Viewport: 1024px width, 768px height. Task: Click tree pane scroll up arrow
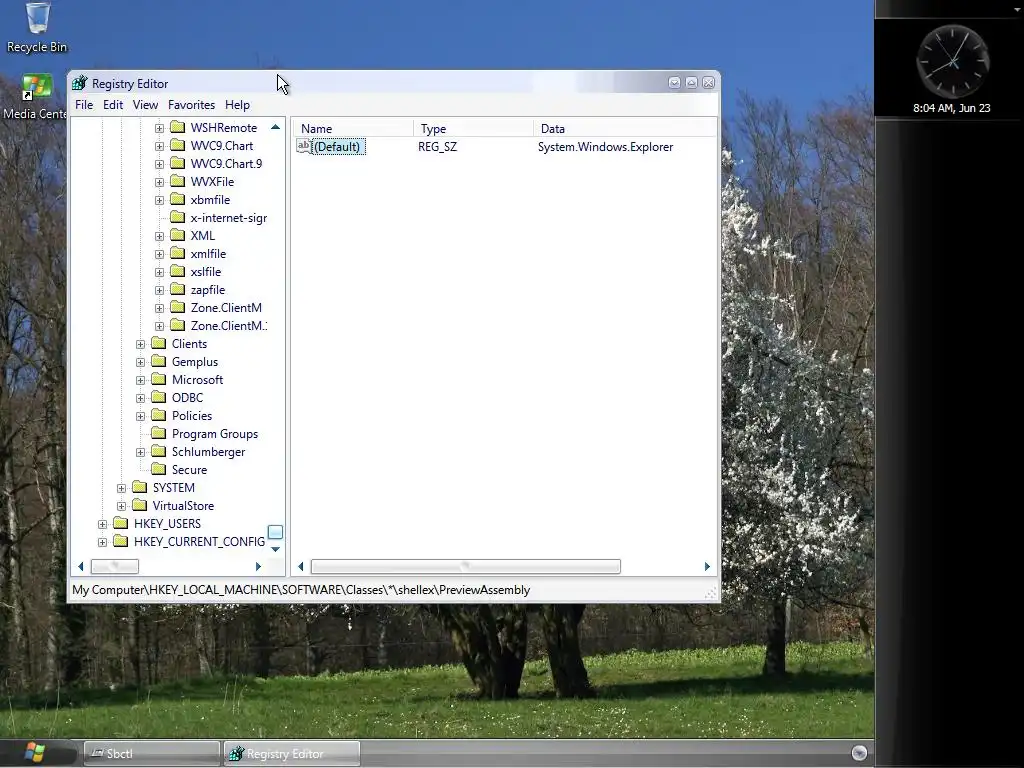(x=276, y=127)
